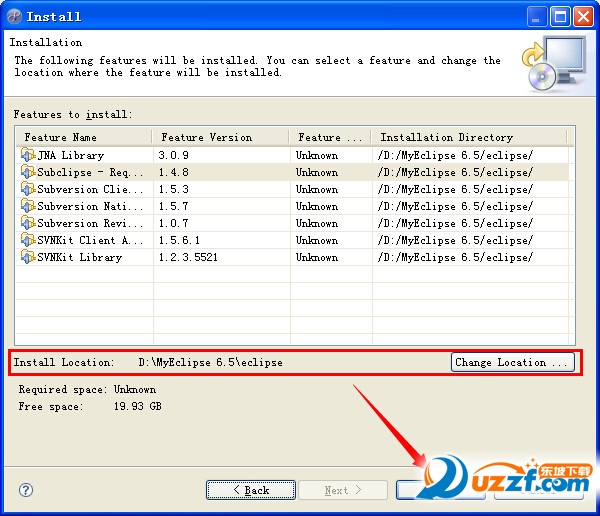
Task: Click the SVNKit Library feature icon
Action: [x=28, y=257]
